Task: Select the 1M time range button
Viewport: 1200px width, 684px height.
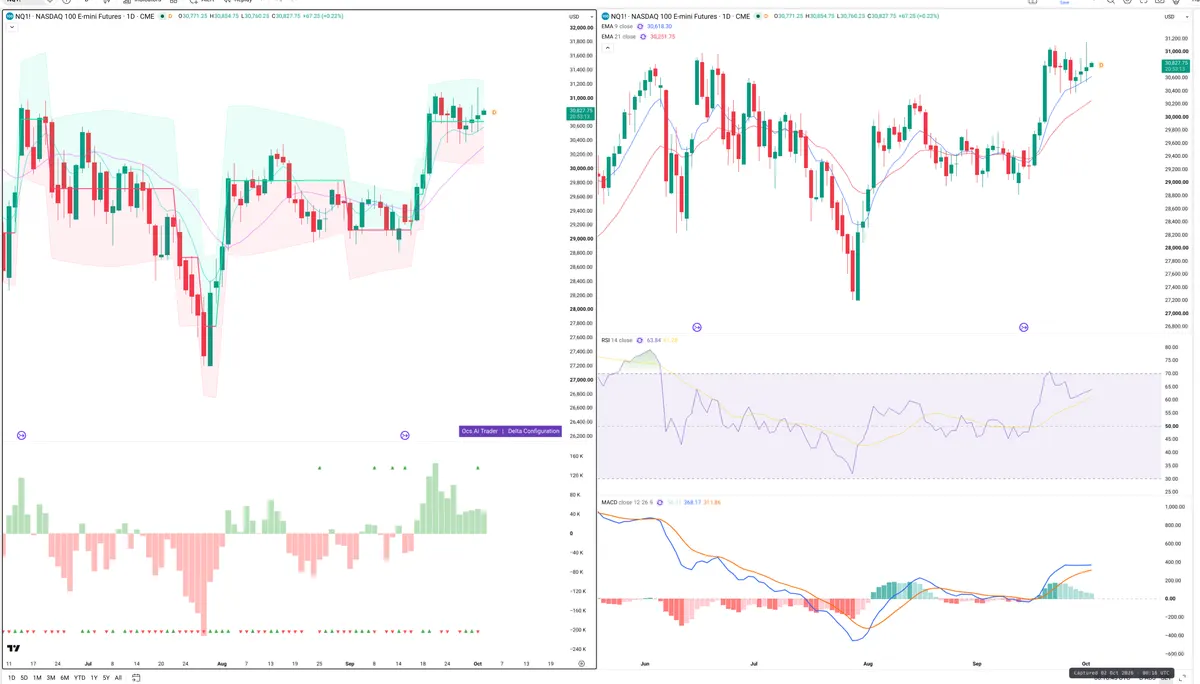Action: point(37,678)
